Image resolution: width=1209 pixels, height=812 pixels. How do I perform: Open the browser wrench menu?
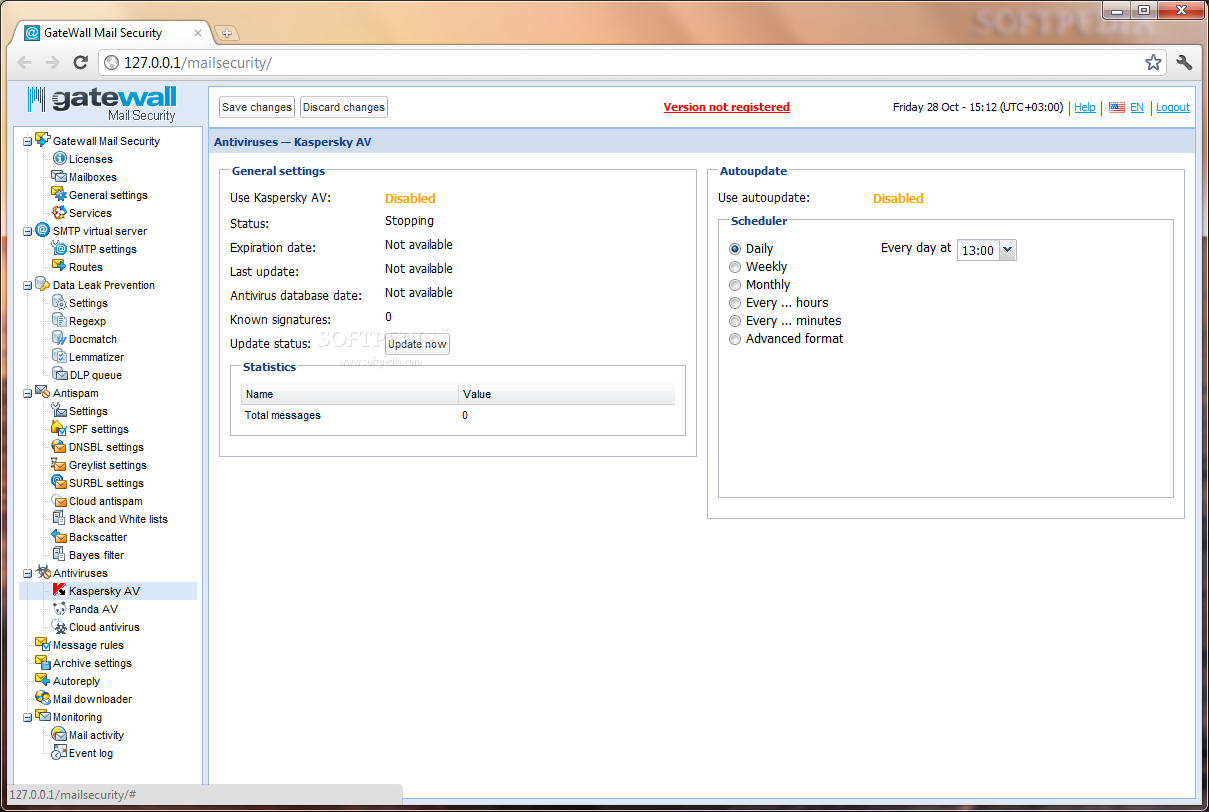point(1184,62)
